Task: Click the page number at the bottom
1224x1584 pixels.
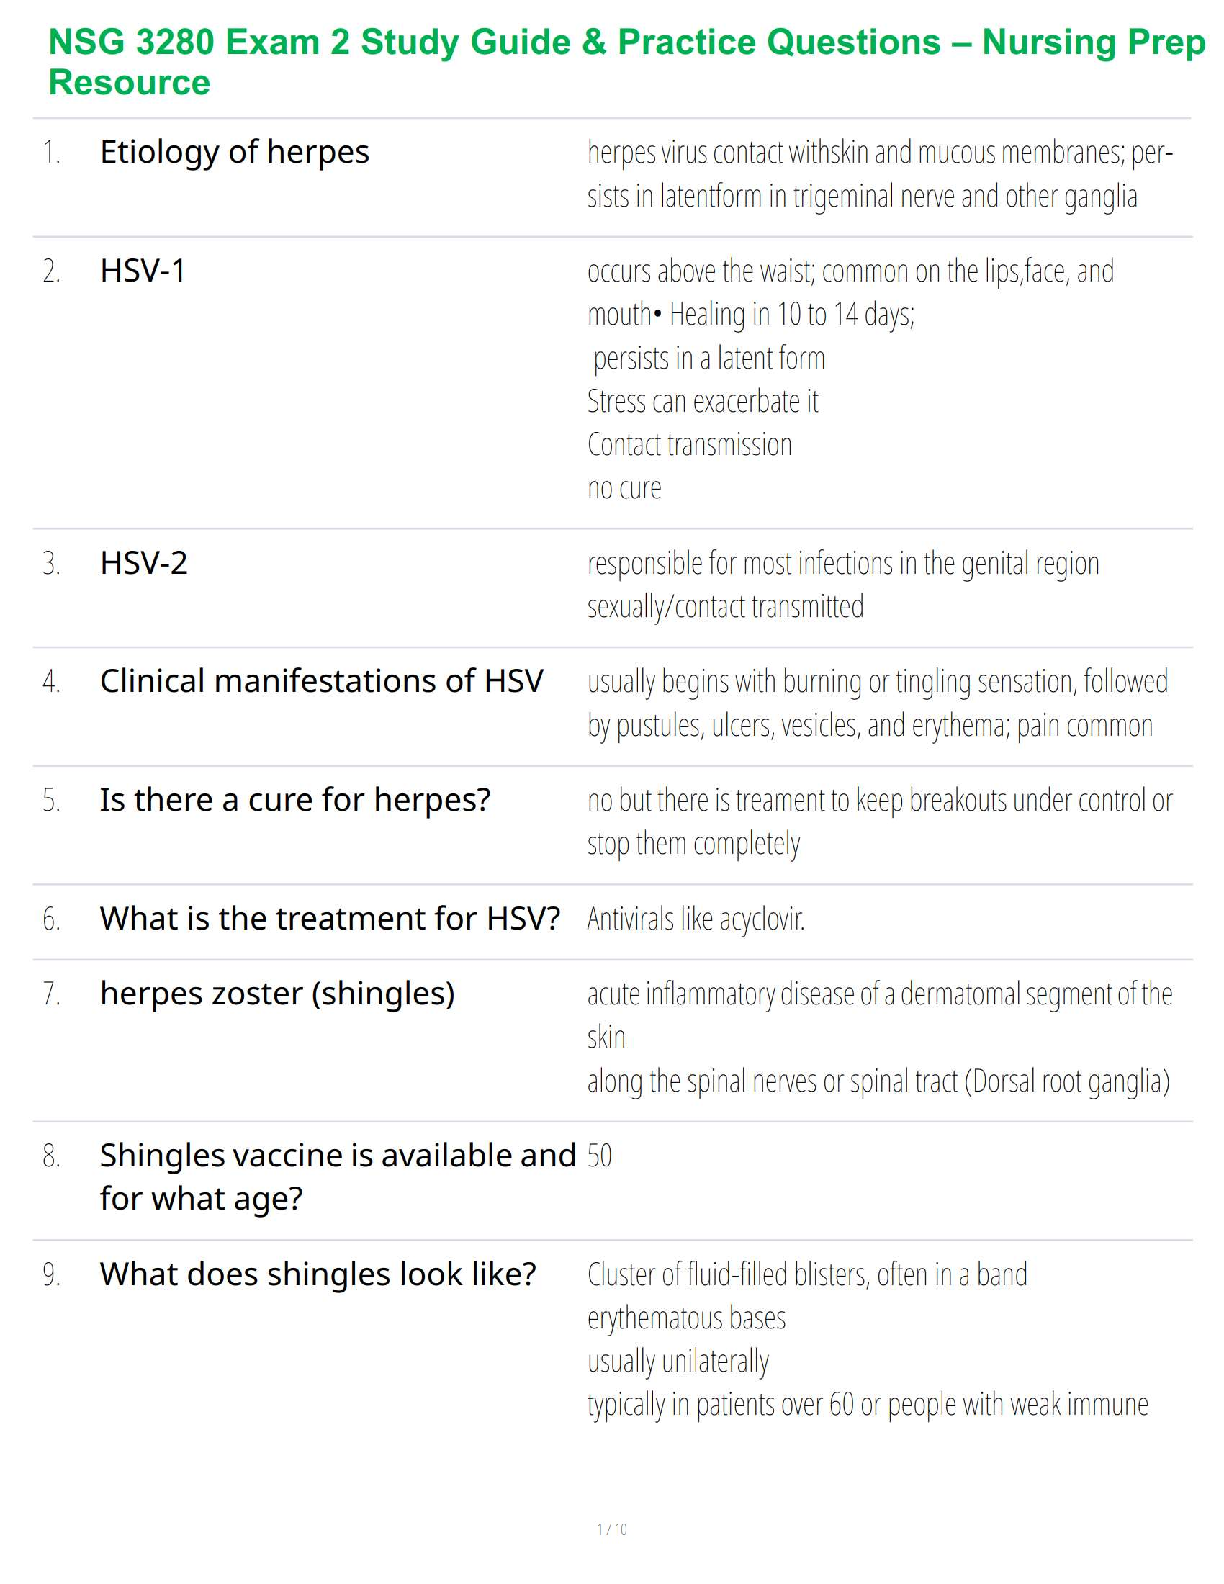Action: click(x=612, y=1529)
